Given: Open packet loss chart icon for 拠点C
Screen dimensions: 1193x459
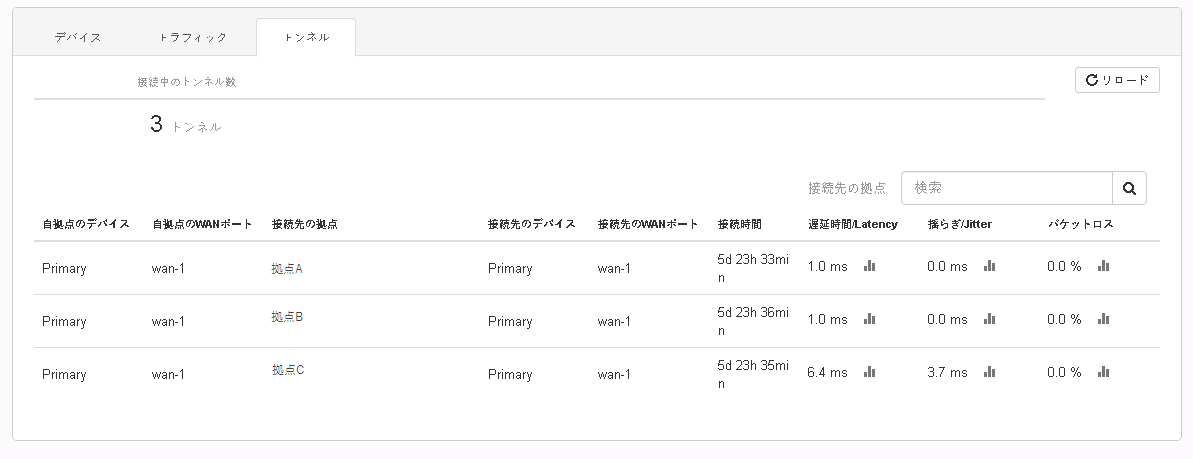Looking at the screenshot, I should pos(1104,372).
